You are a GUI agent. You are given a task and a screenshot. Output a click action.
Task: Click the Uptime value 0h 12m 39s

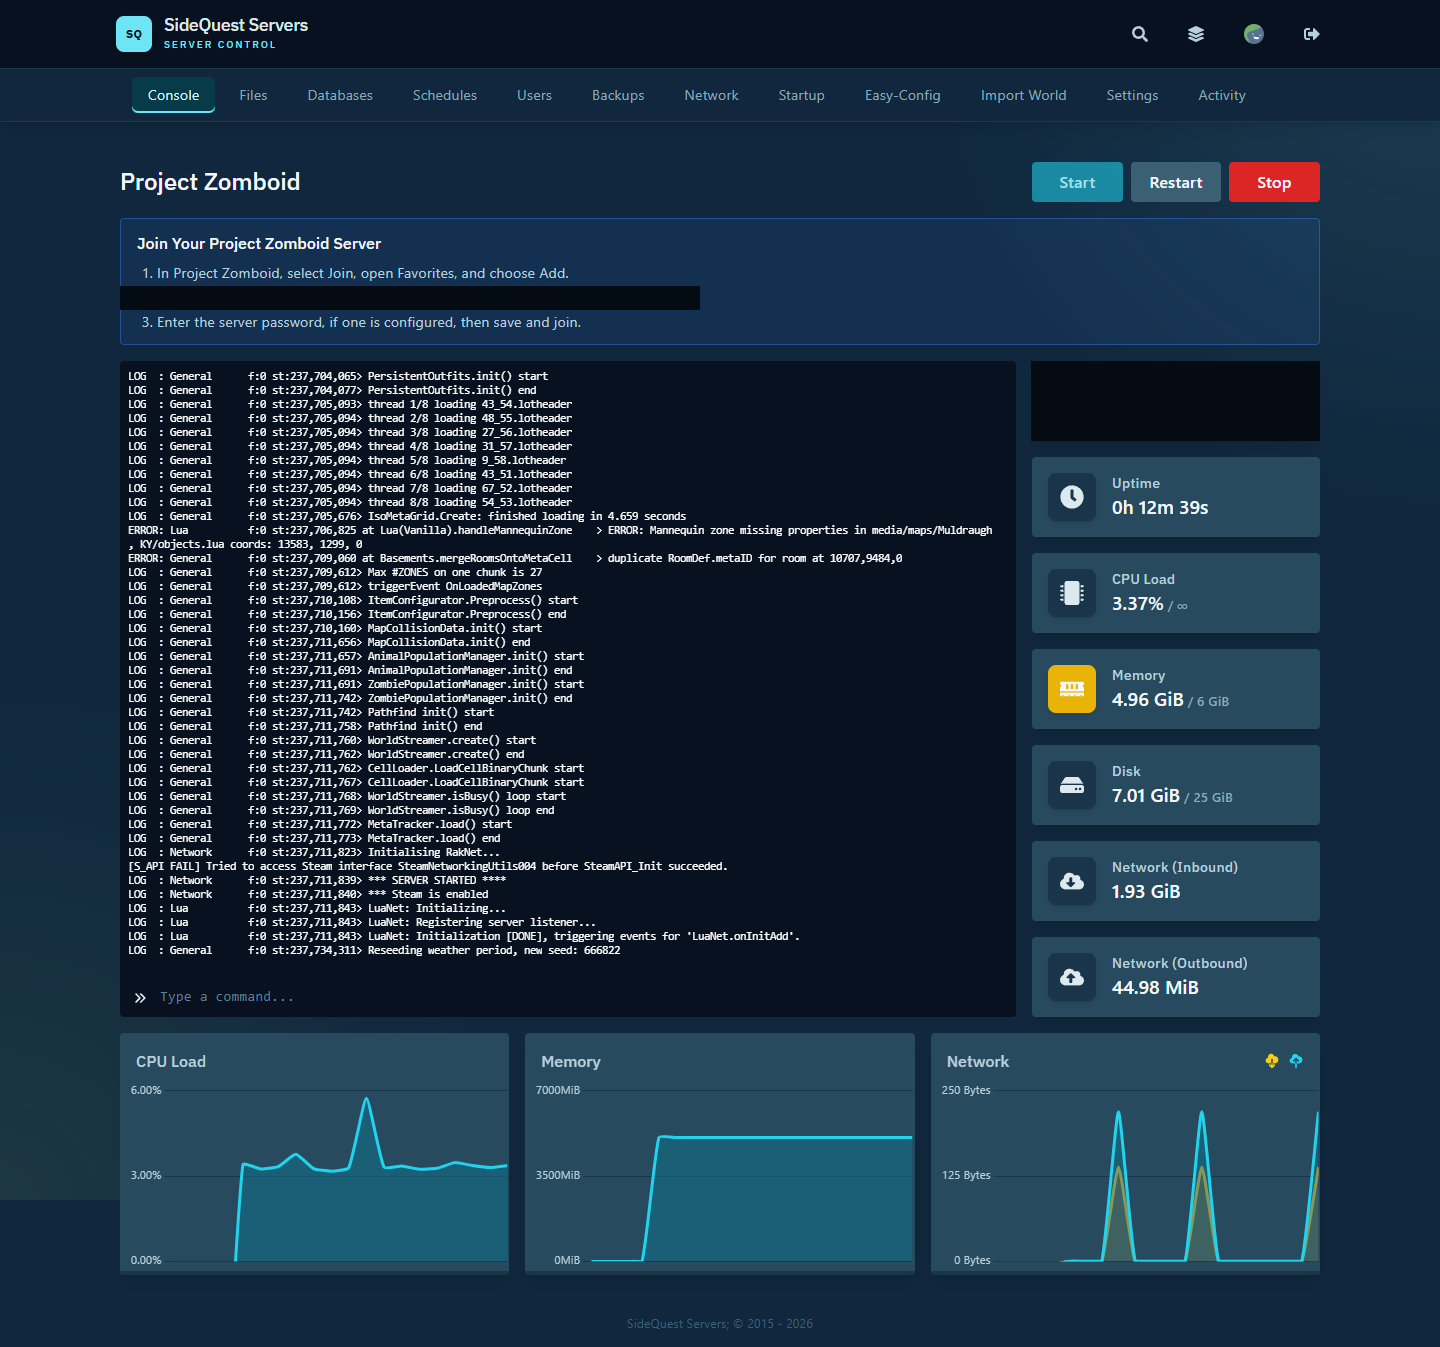1160,508
